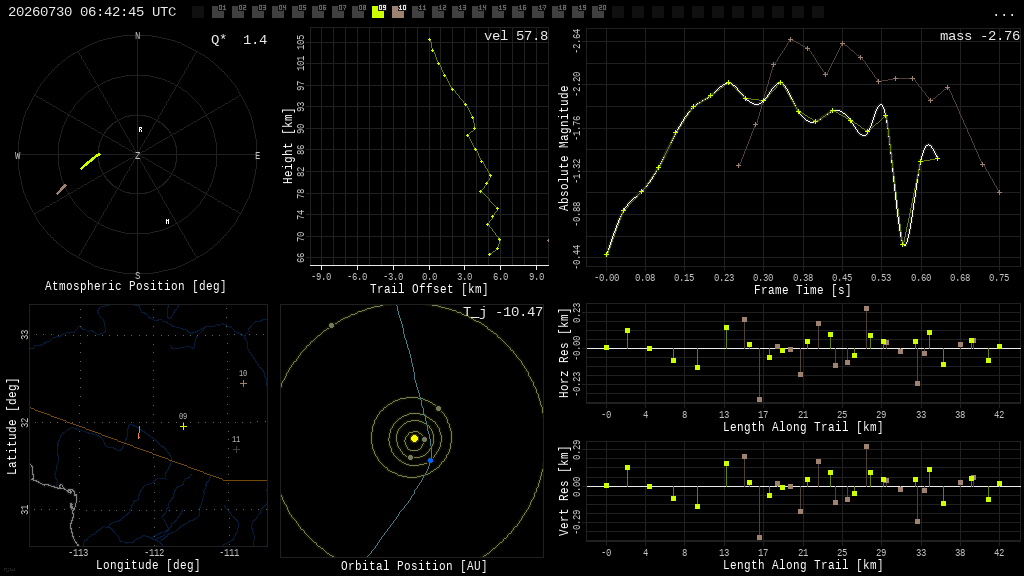Image resolution: width=1024 pixels, height=576 pixels.
Task: Click the T_j -10.47 label
Action: click(x=503, y=312)
